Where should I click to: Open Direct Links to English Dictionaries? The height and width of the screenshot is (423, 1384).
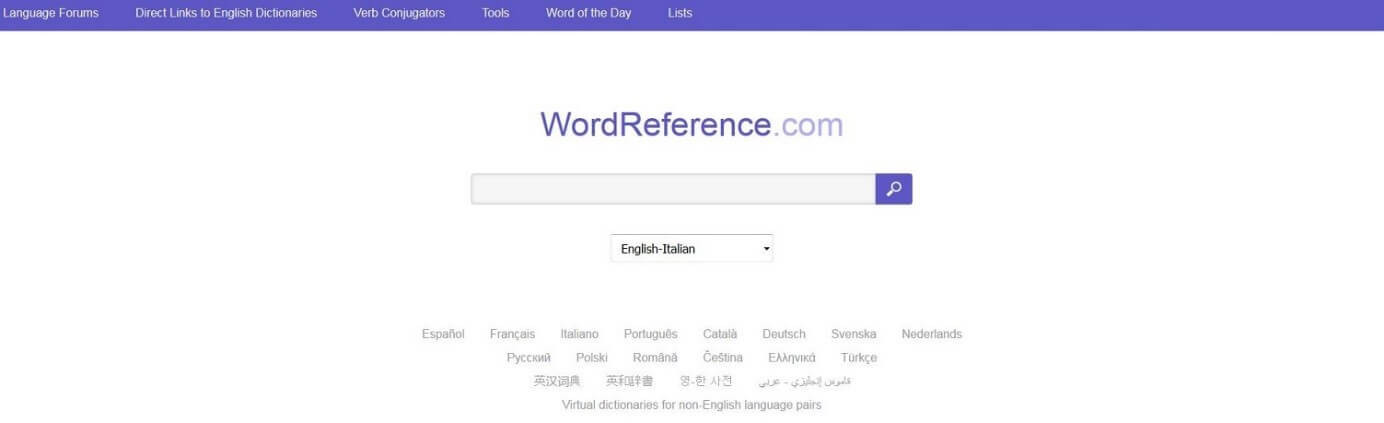pyautogui.click(x=226, y=13)
